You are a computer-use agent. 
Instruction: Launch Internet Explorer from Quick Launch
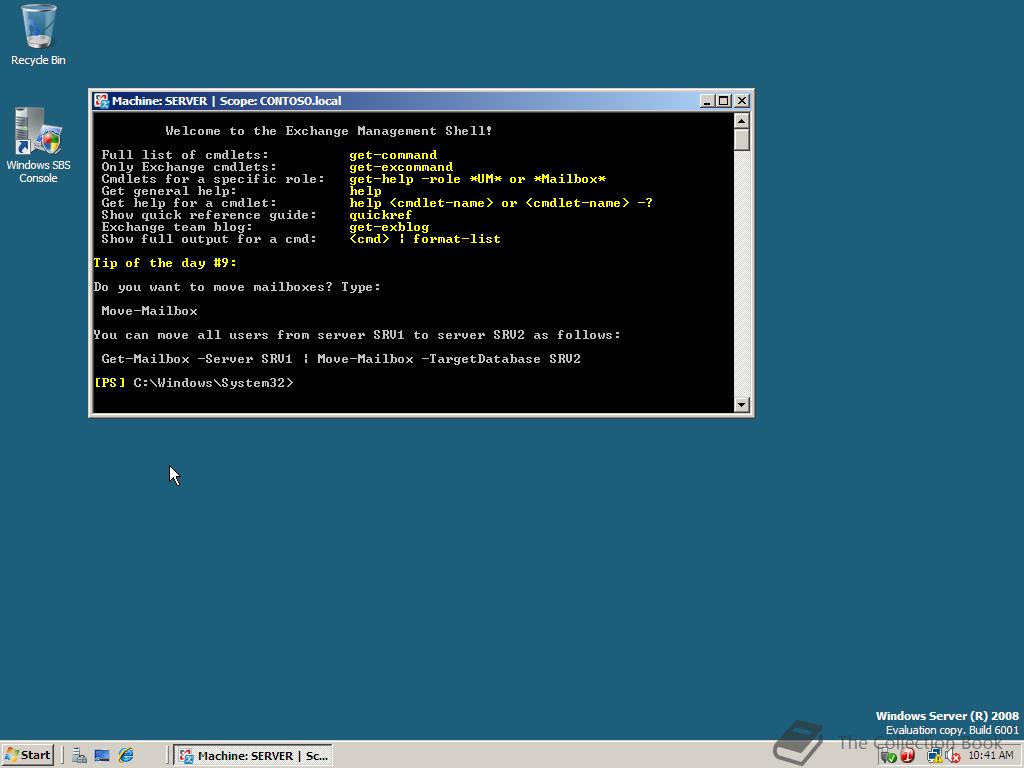(x=125, y=756)
